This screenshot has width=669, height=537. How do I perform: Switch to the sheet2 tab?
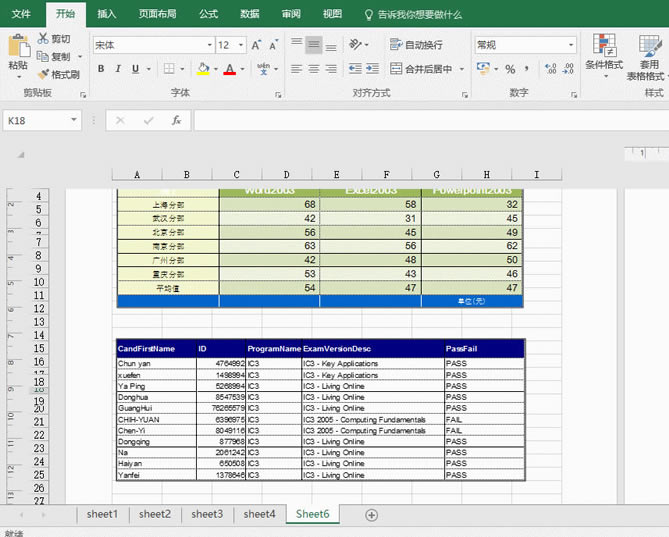pos(154,514)
